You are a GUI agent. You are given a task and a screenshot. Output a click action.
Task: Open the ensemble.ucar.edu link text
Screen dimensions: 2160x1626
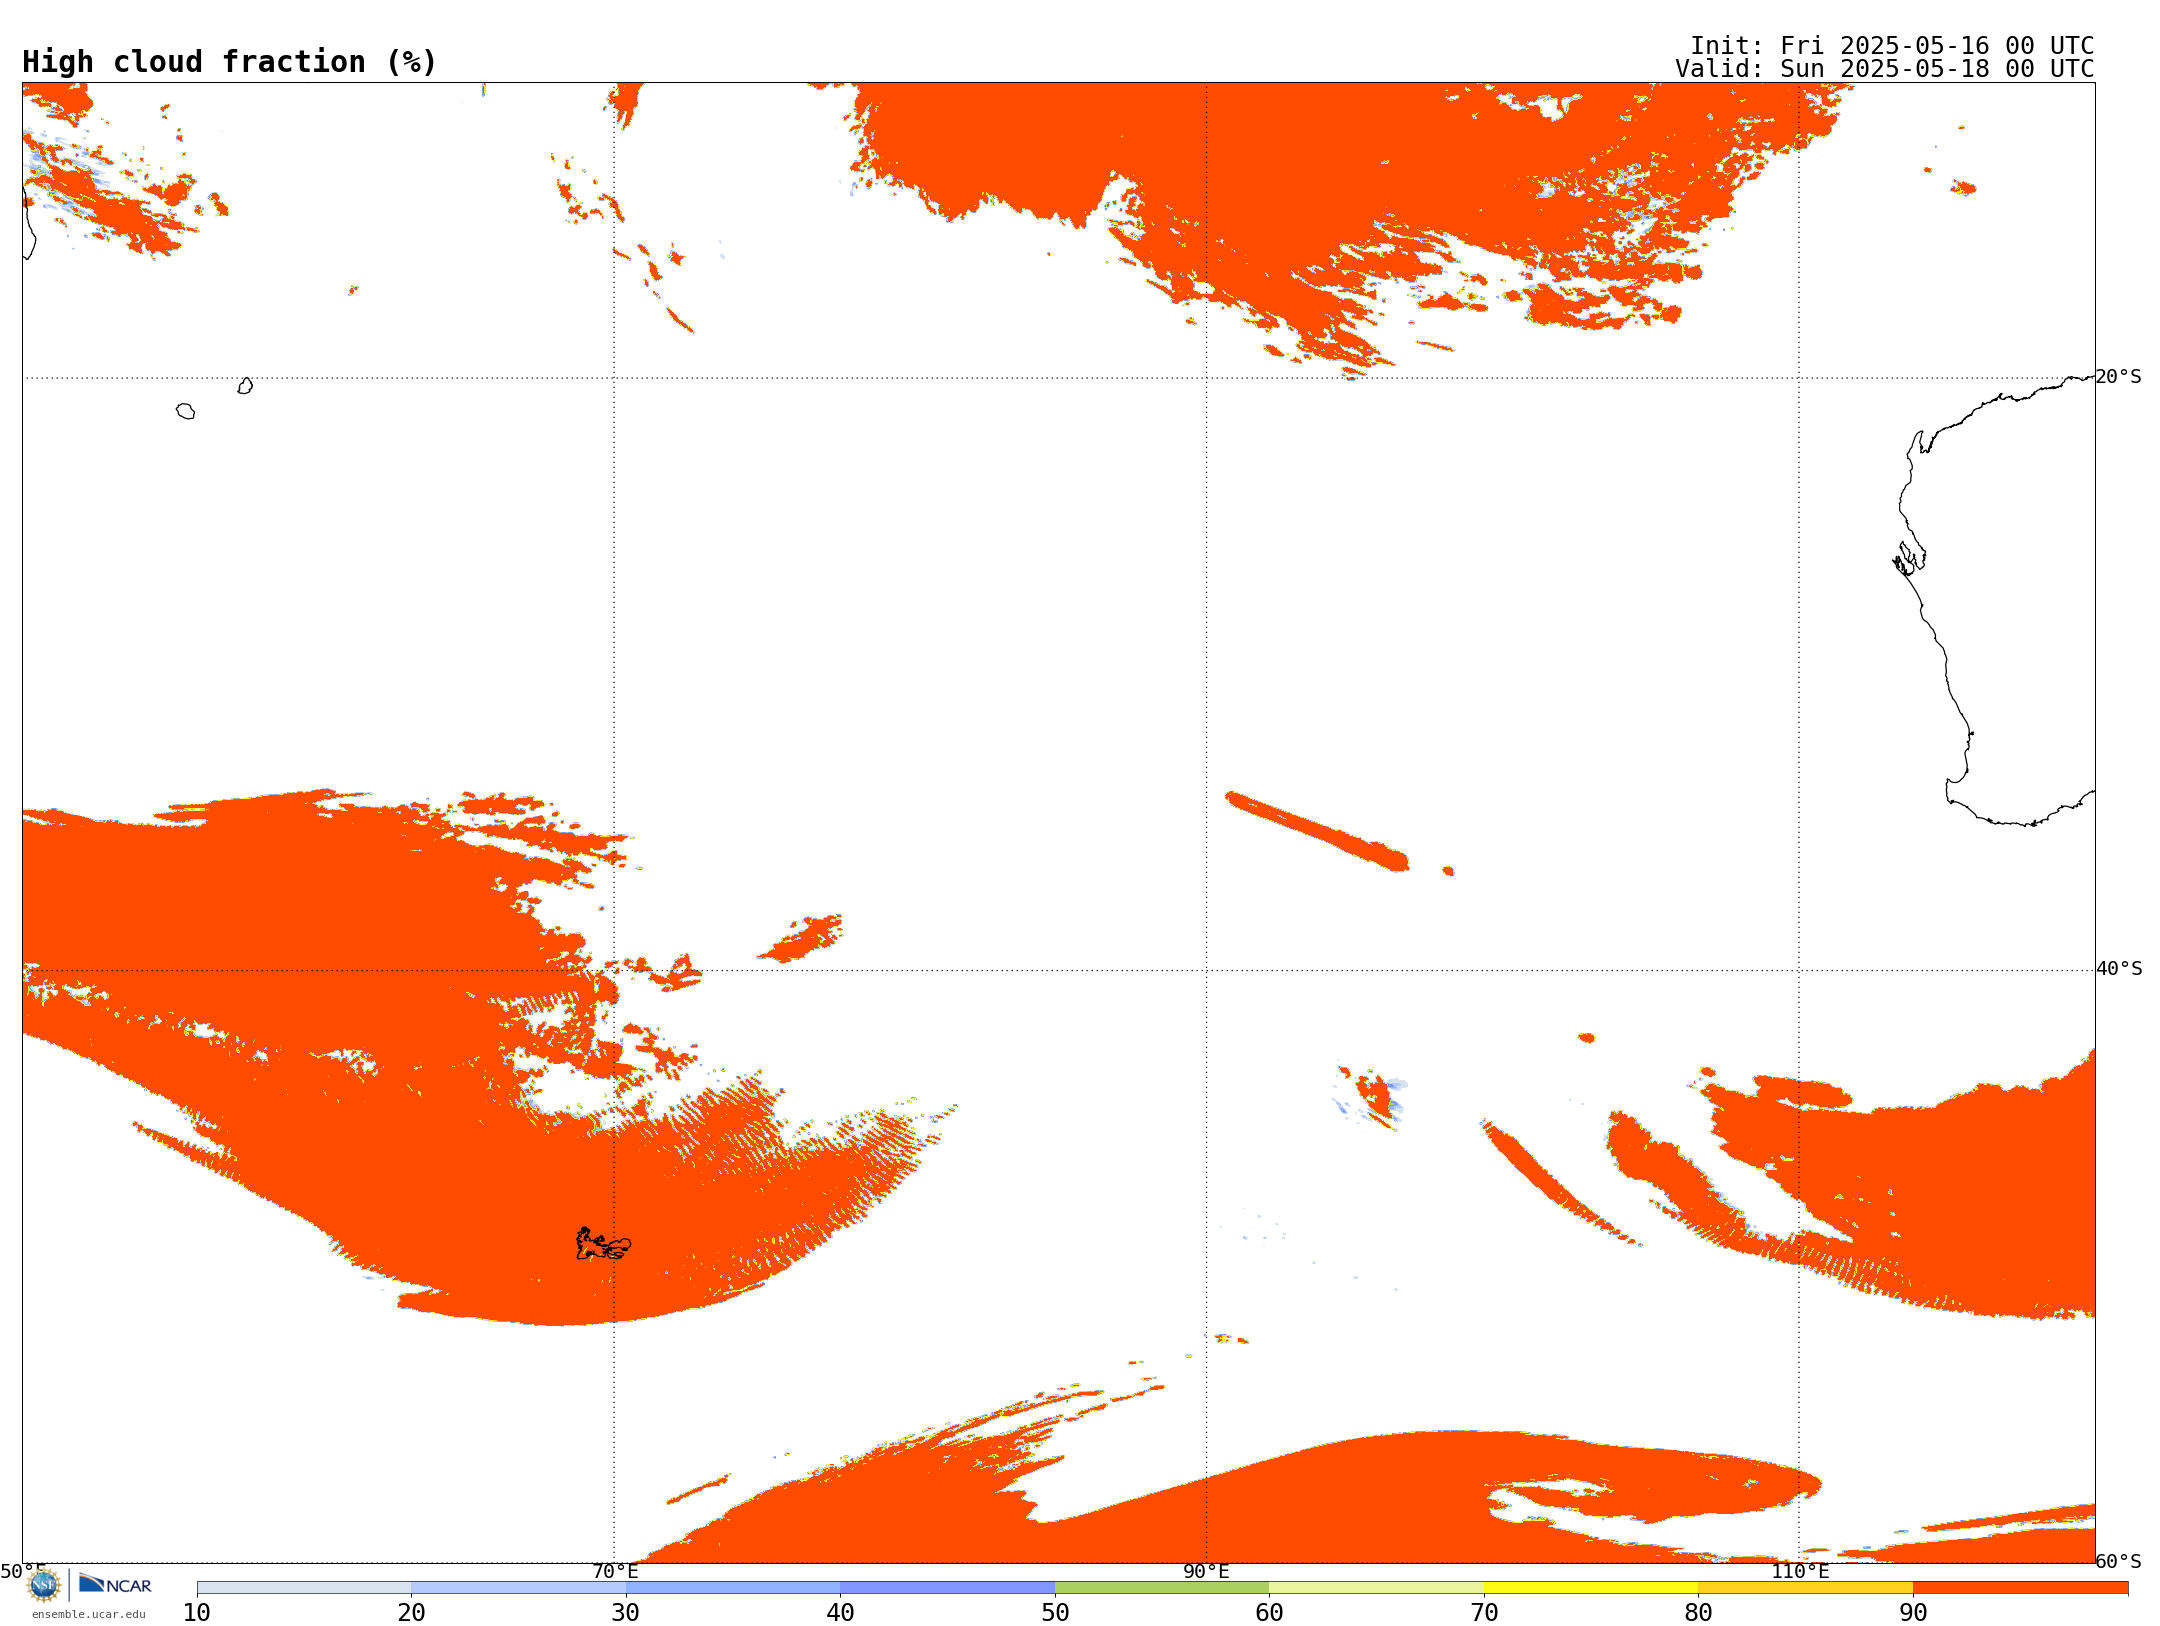pos(89,1614)
